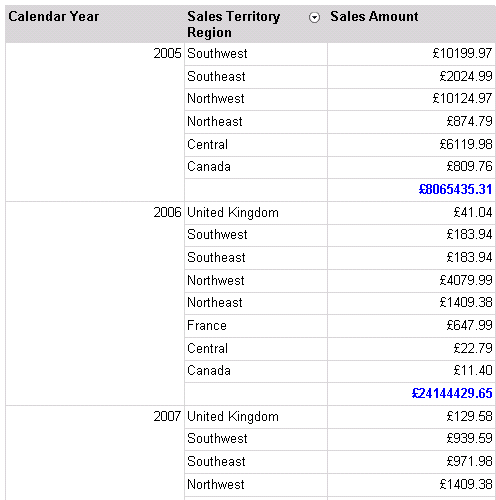The image size is (496, 500).
Task: Select the 2006 calendar year cell
Action: click(95, 304)
